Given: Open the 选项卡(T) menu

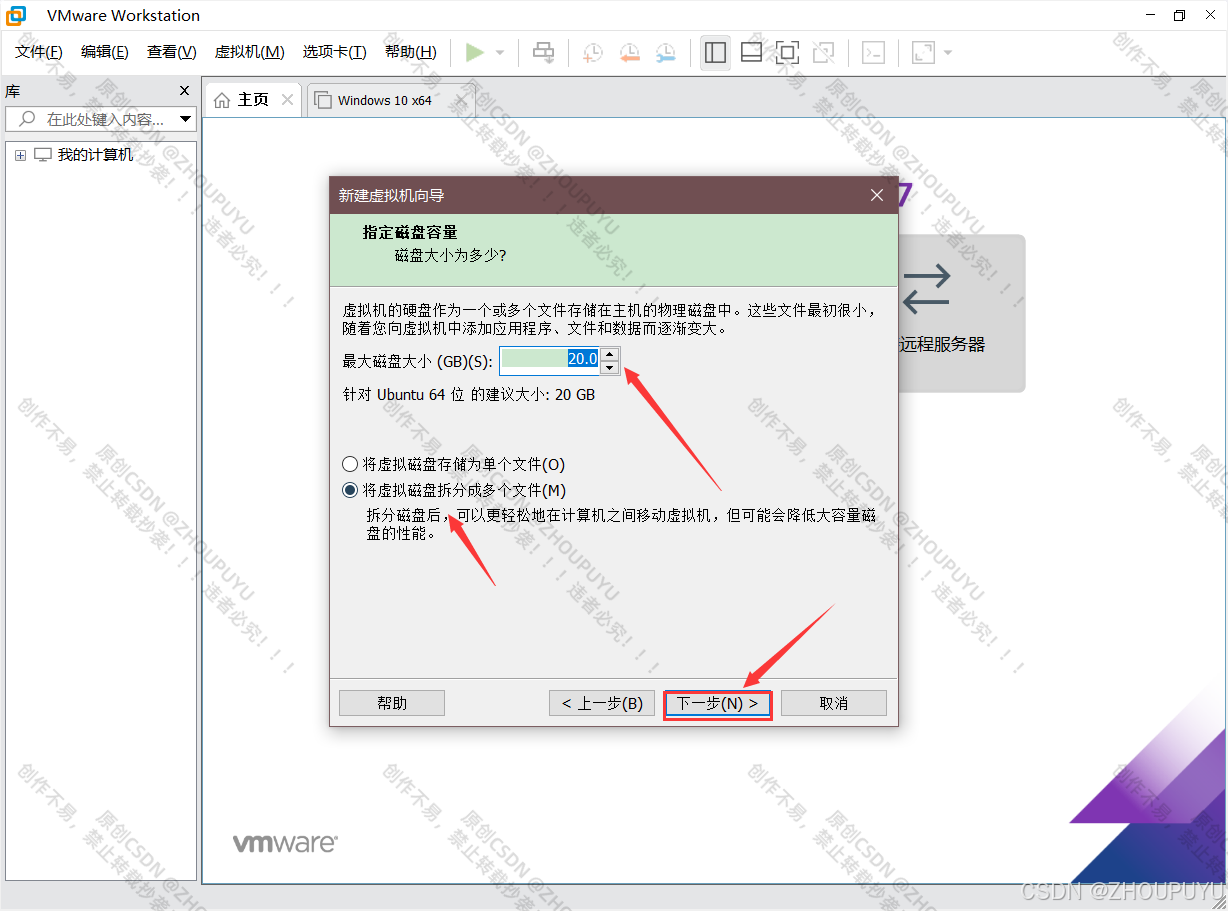Looking at the screenshot, I should coord(335,52).
